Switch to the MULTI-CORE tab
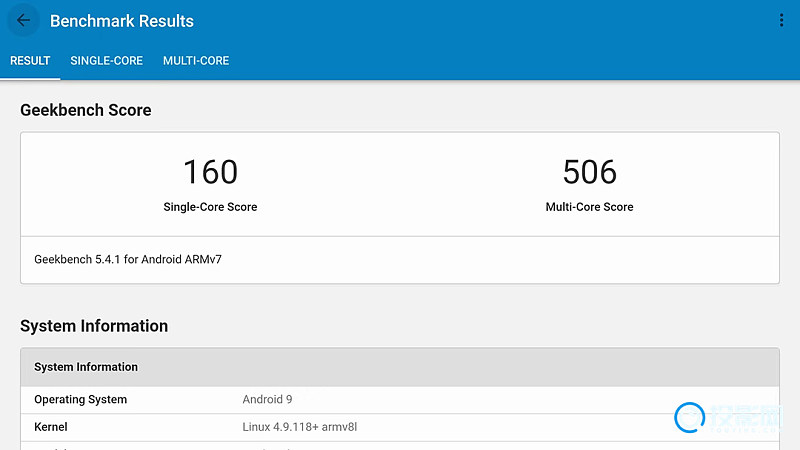The image size is (800, 450). click(196, 61)
